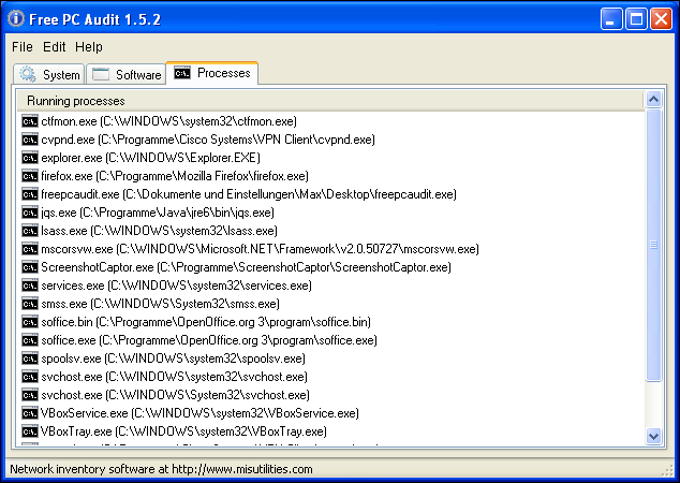Select the Processes tab label
Image resolution: width=680 pixels, height=483 pixels.
pyautogui.click(x=224, y=73)
